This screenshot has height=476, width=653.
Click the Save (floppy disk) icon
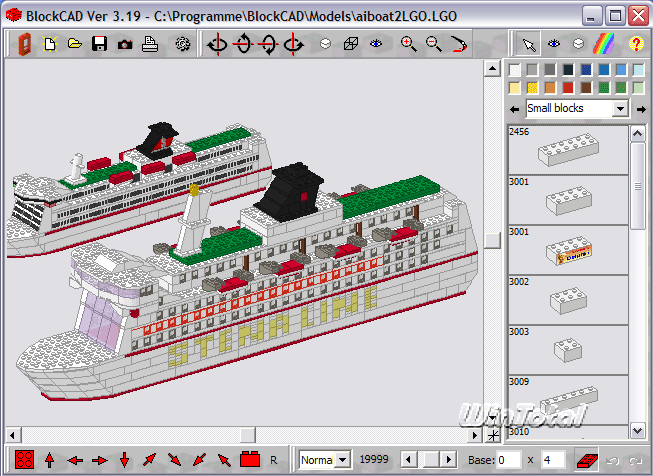coord(99,44)
